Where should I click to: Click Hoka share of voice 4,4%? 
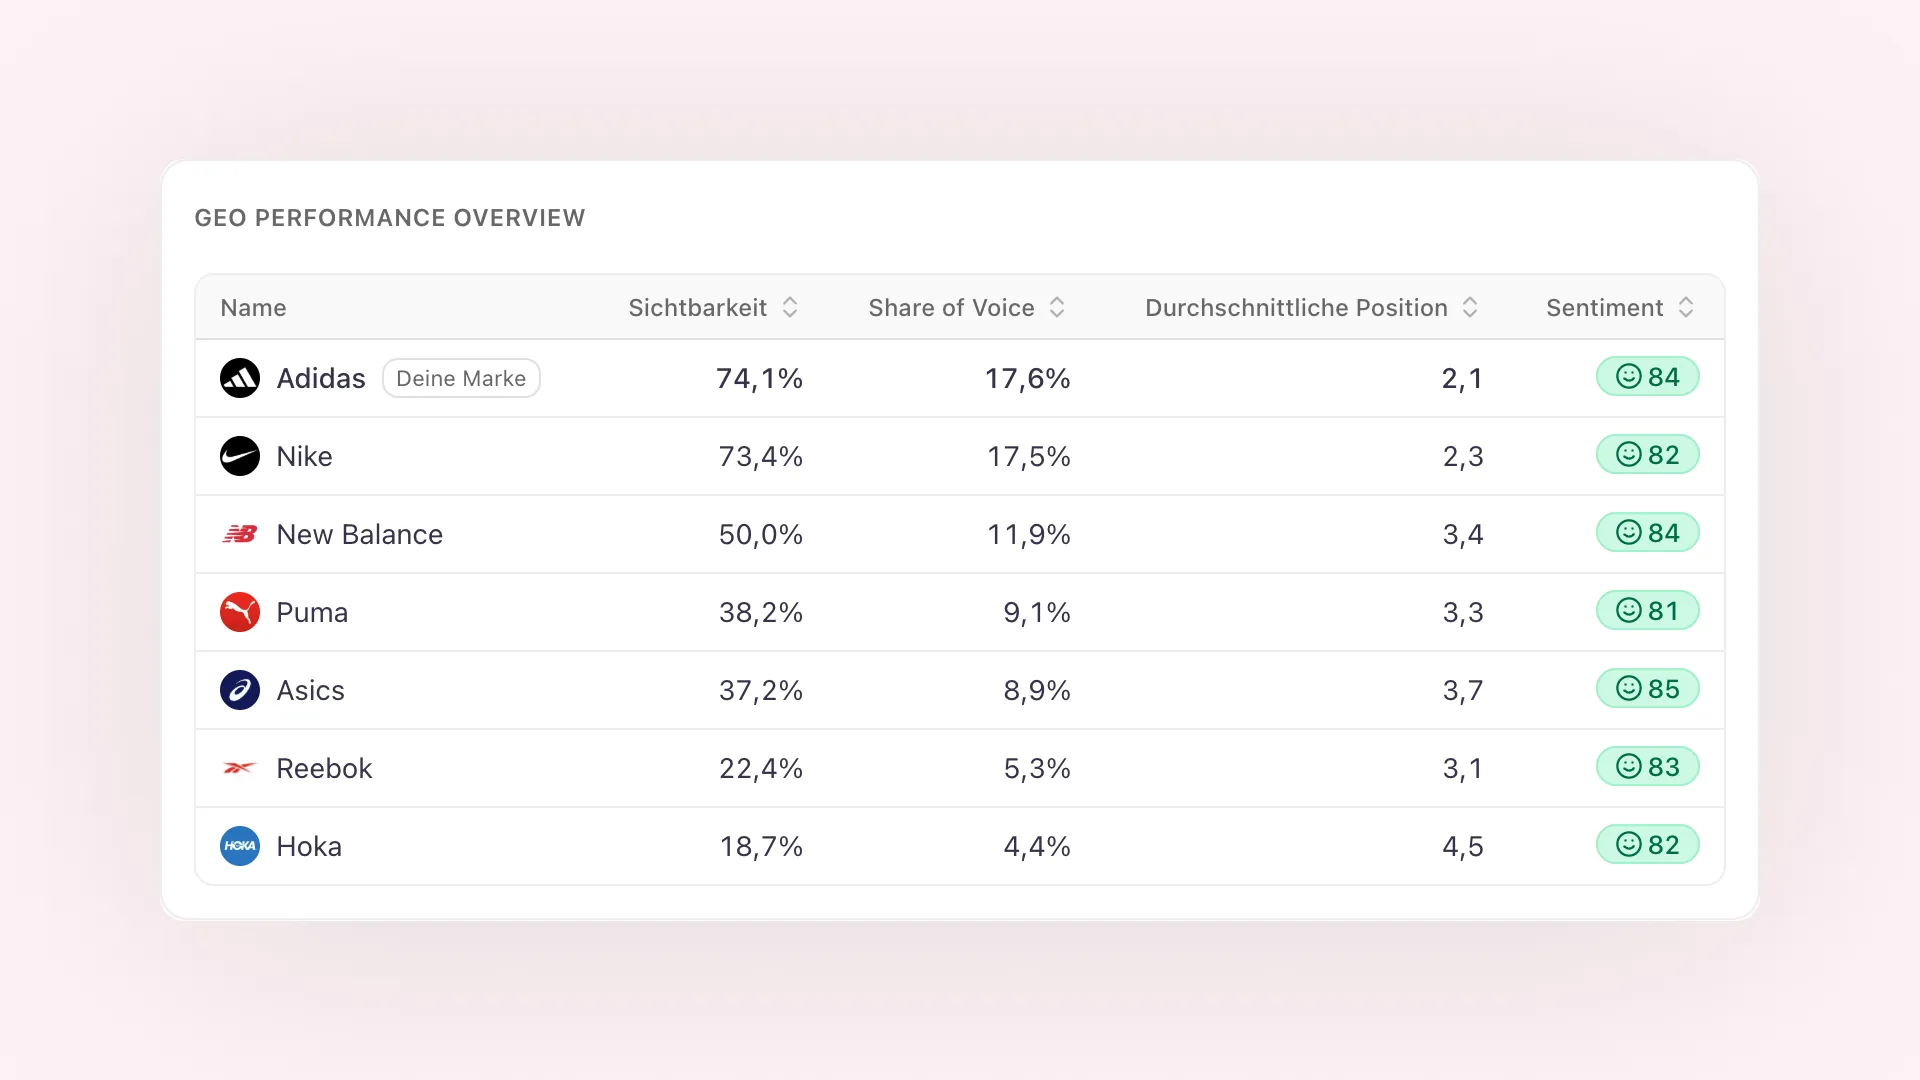point(1037,846)
